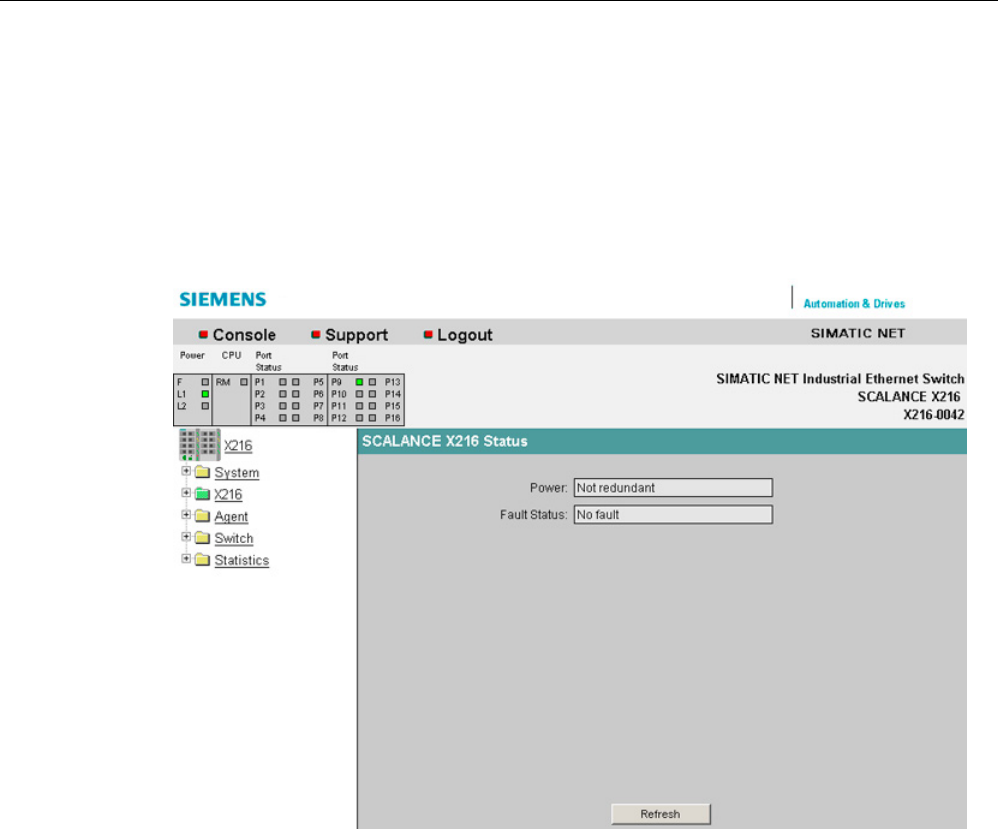Open the Agent link in the tree
Screen dimensions: 998x829
coord(231,517)
